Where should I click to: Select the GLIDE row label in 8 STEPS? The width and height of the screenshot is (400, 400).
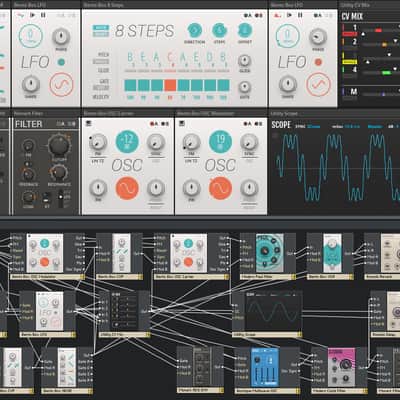tap(104, 70)
